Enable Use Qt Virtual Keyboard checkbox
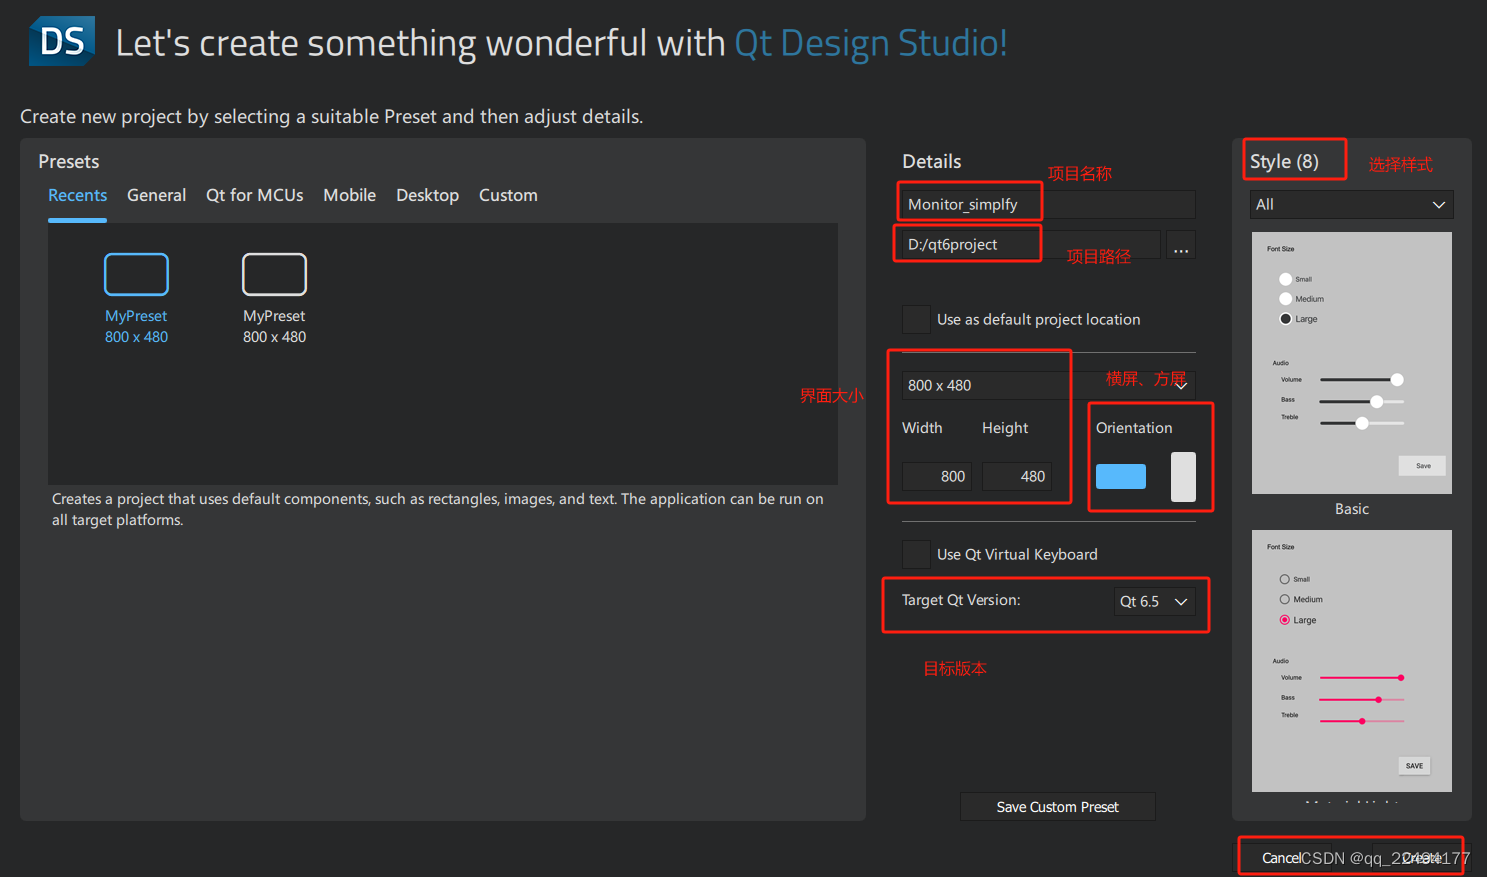Image resolution: width=1487 pixels, height=877 pixels. pyautogui.click(x=916, y=555)
